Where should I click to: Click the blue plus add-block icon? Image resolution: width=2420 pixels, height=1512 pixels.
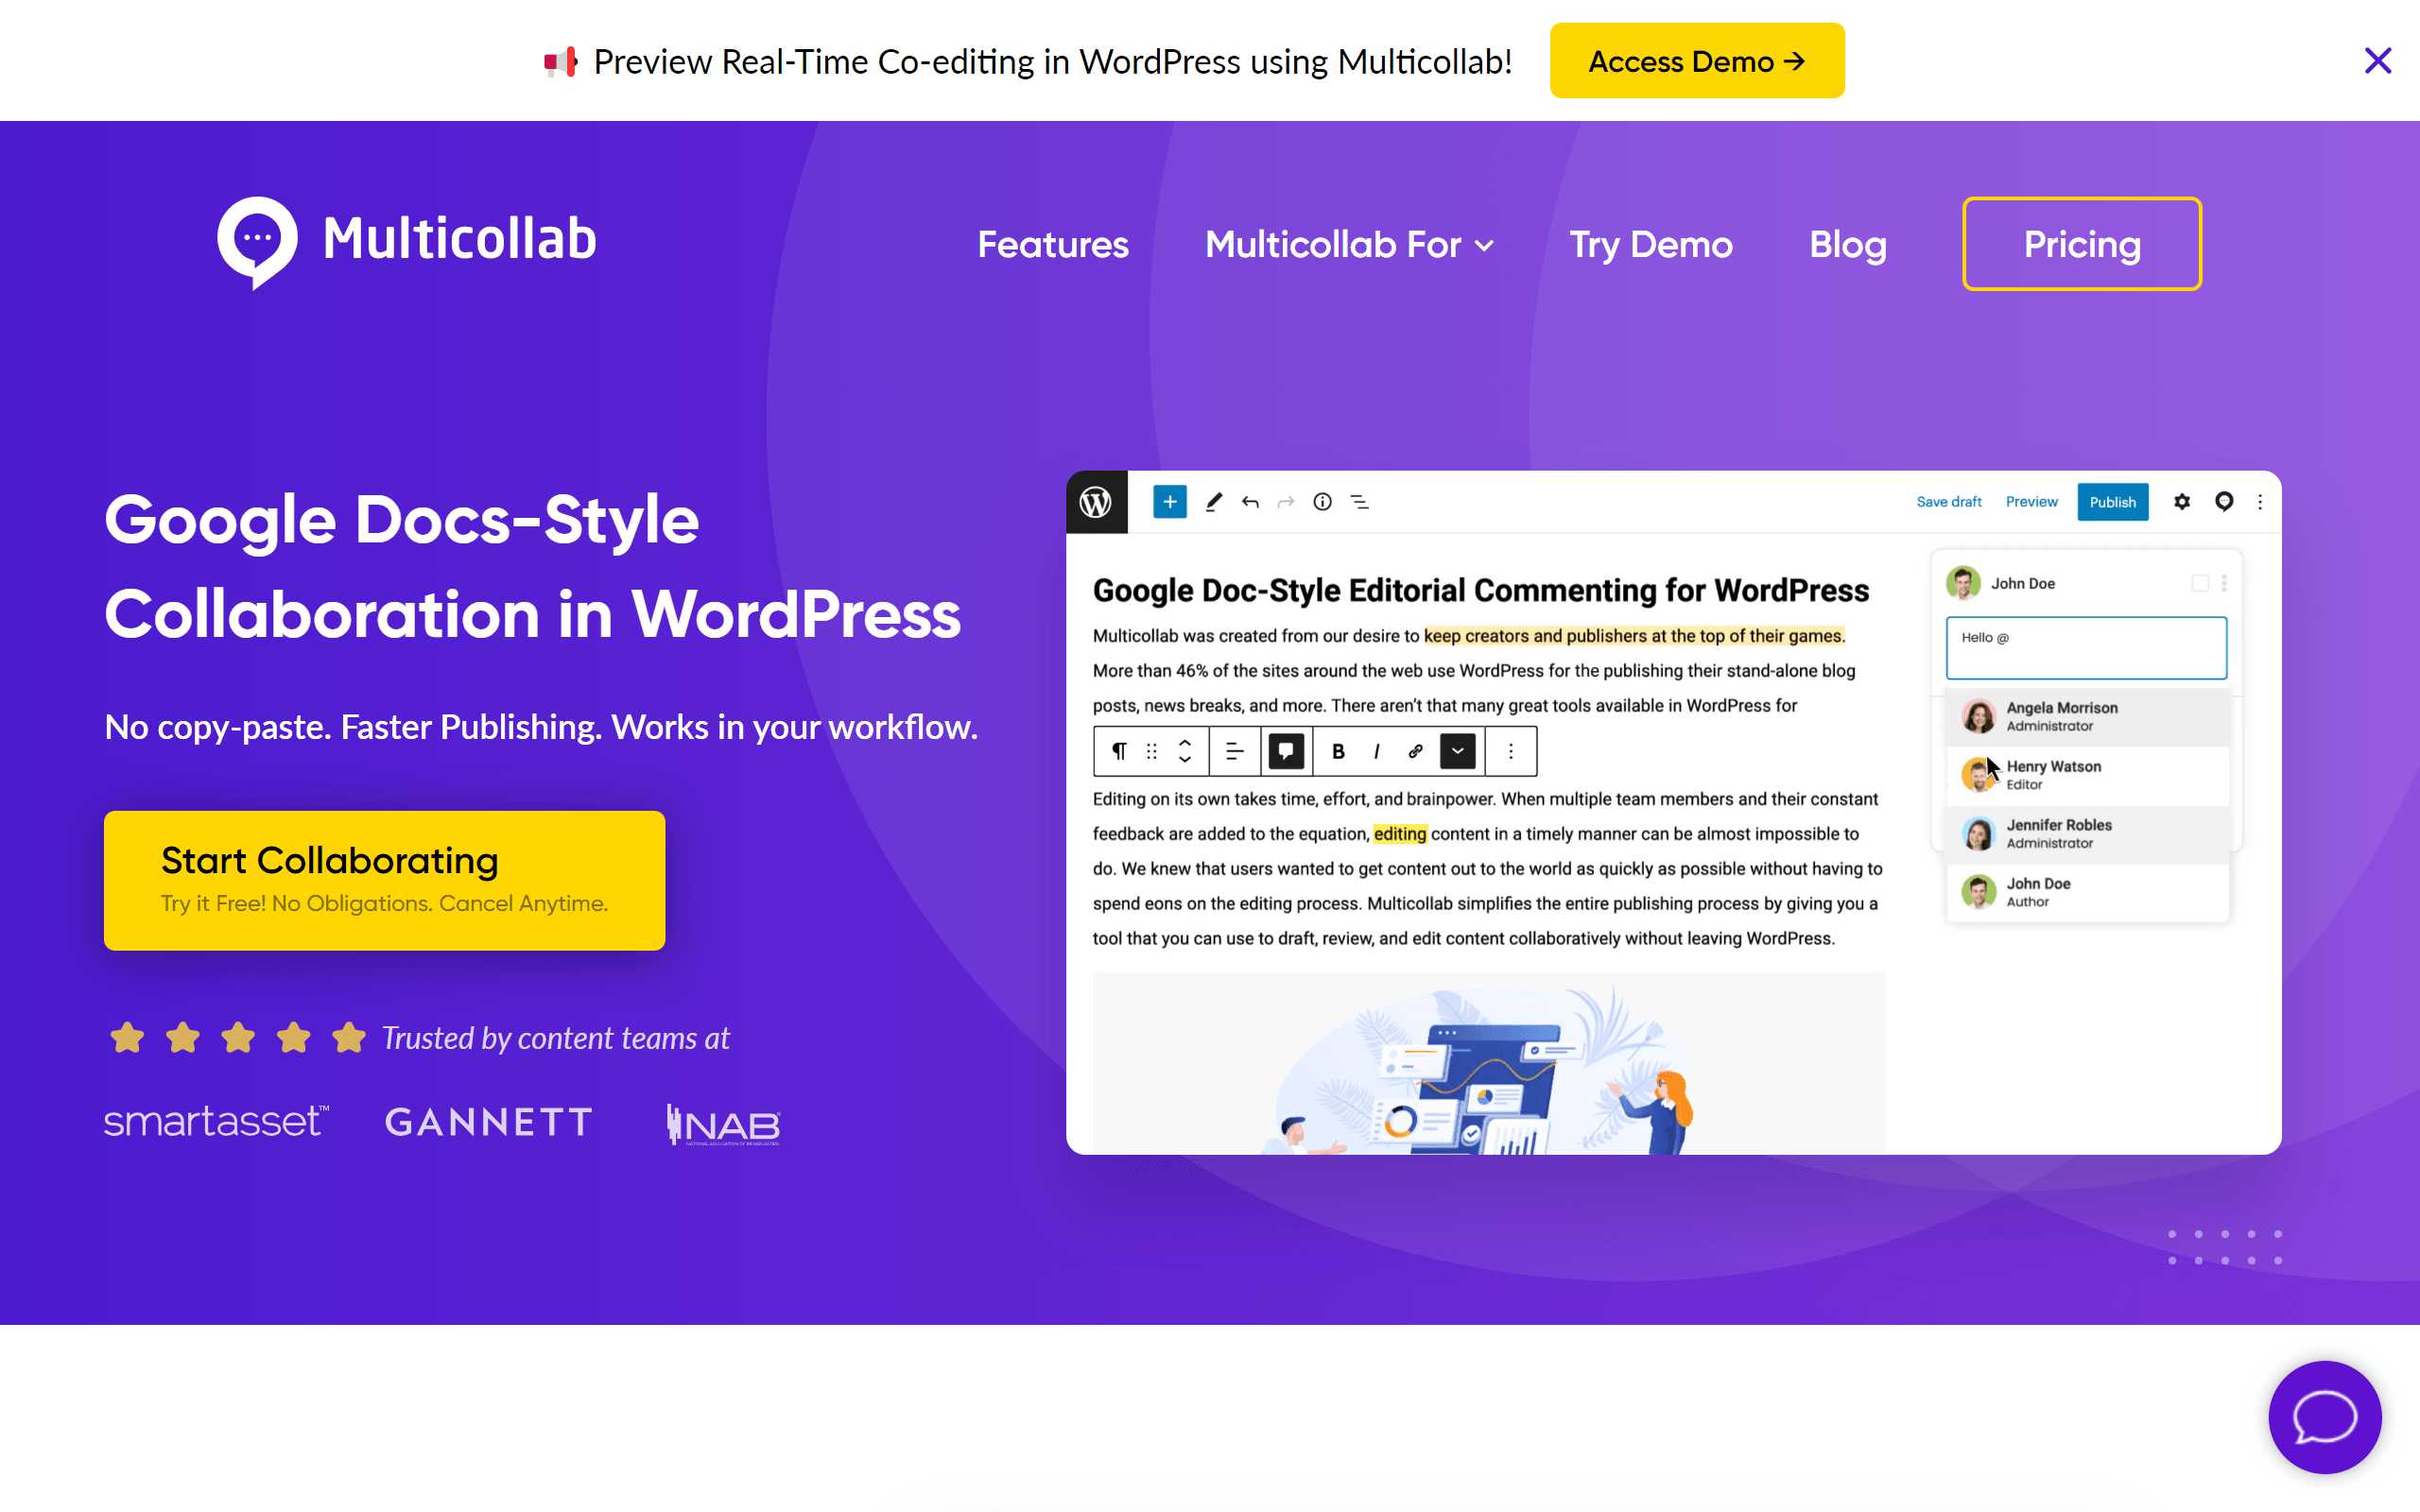click(1169, 502)
